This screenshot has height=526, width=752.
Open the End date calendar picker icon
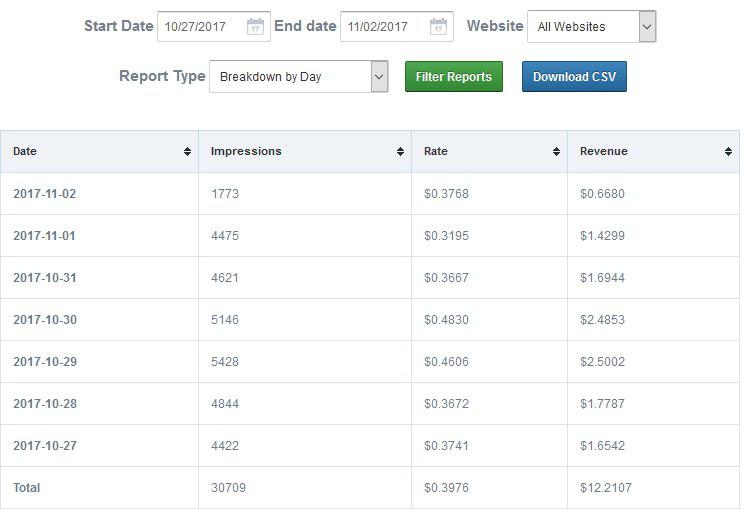tap(439, 27)
